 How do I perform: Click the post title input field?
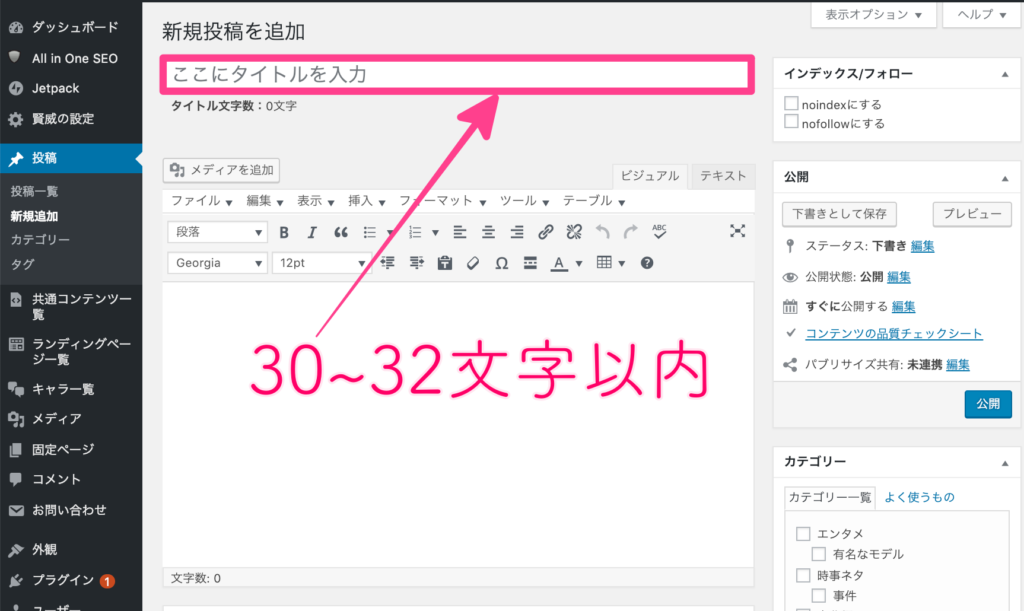pos(459,75)
